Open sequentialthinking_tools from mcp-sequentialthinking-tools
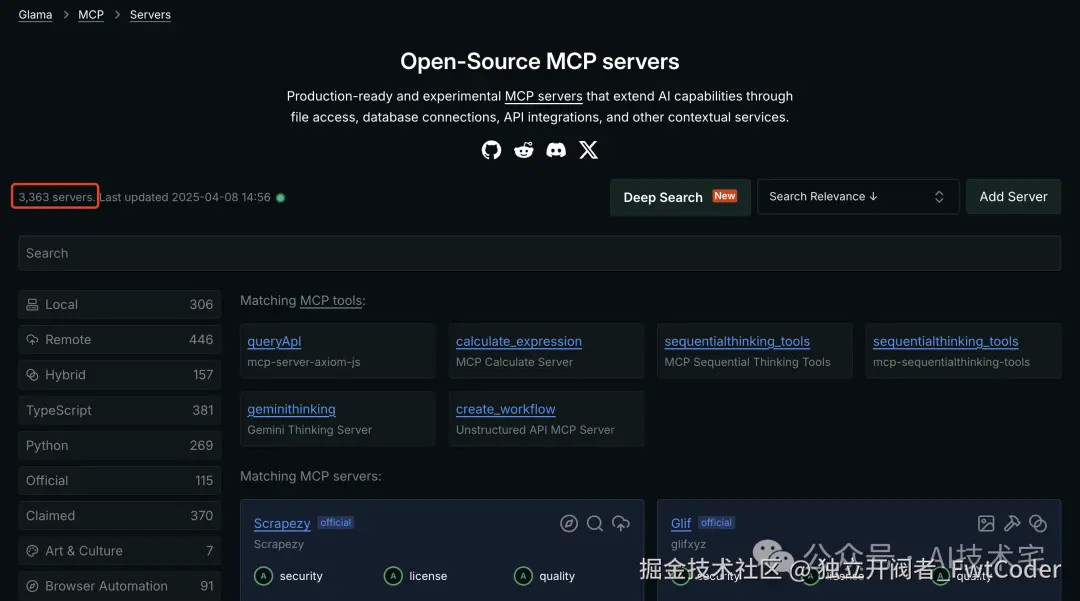Viewport: 1080px width, 601px height. point(946,341)
